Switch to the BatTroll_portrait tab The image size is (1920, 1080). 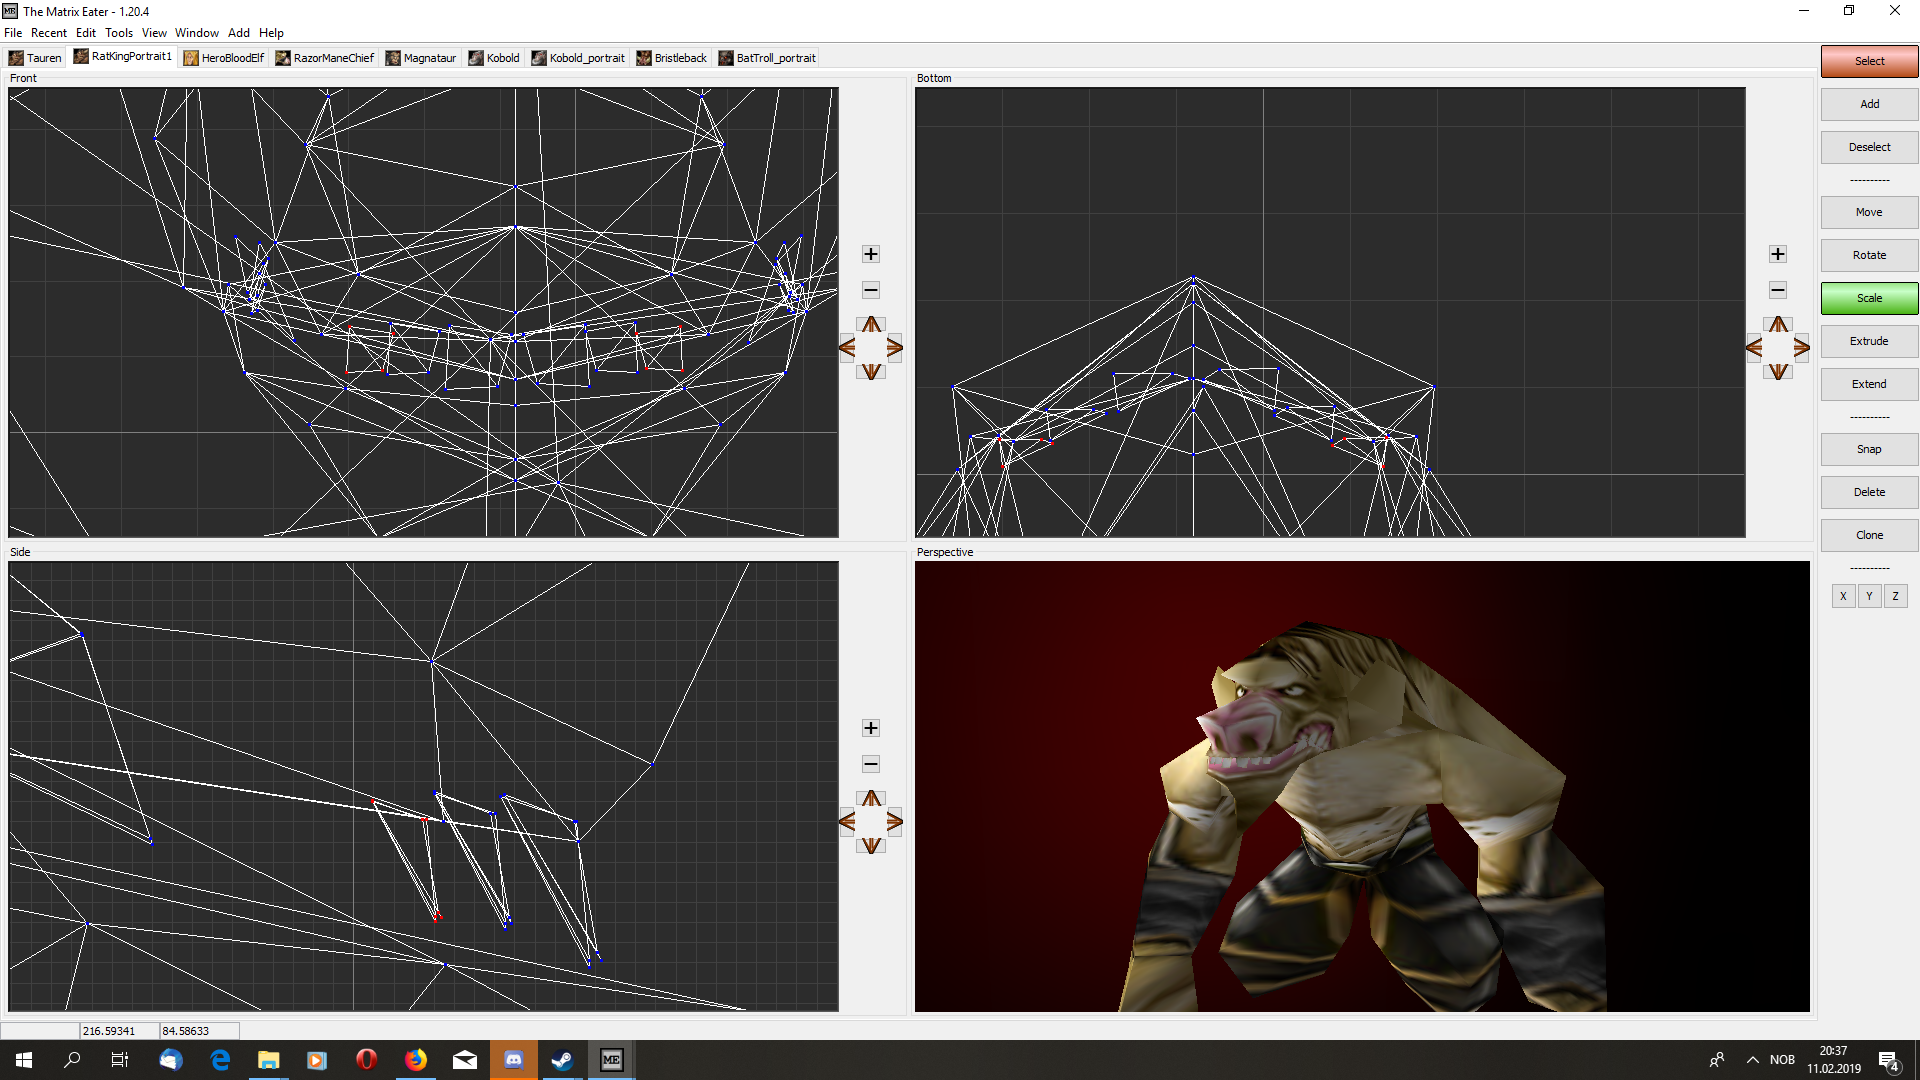(x=767, y=58)
